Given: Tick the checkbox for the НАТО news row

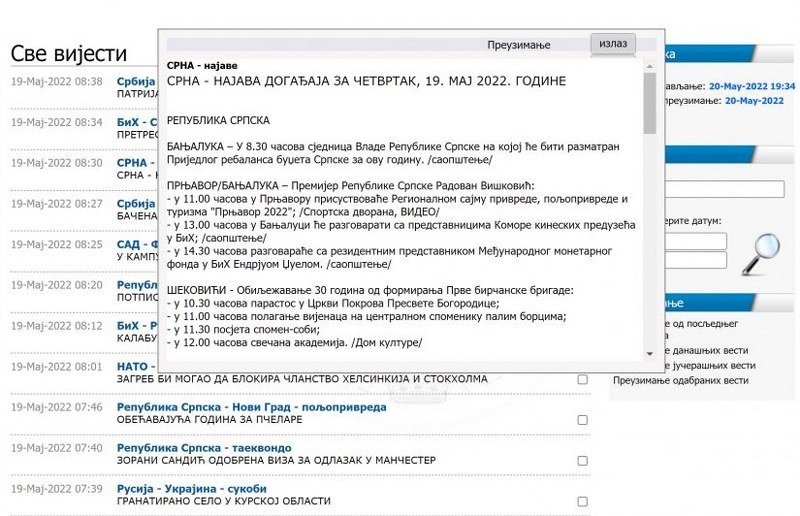Looking at the screenshot, I should pyautogui.click(x=582, y=380).
